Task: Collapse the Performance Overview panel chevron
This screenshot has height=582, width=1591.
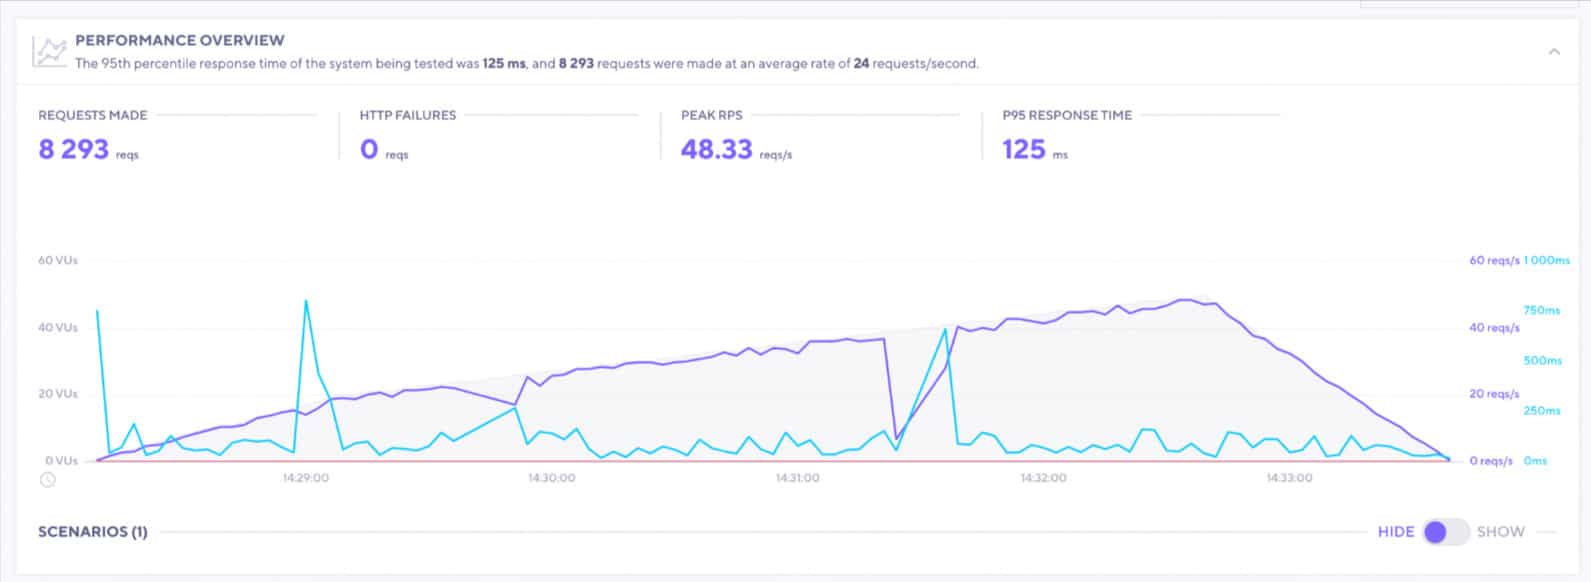Action: 1554,52
